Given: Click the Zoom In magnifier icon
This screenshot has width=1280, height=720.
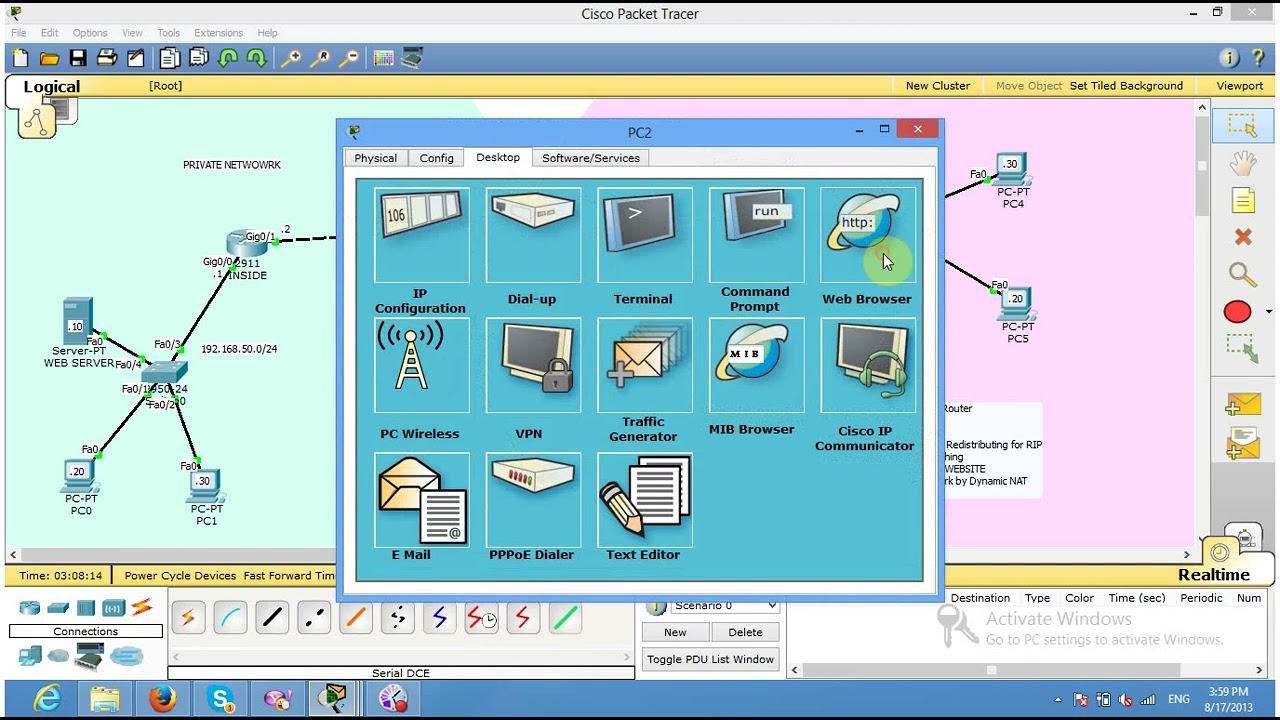Looking at the screenshot, I should 291,58.
